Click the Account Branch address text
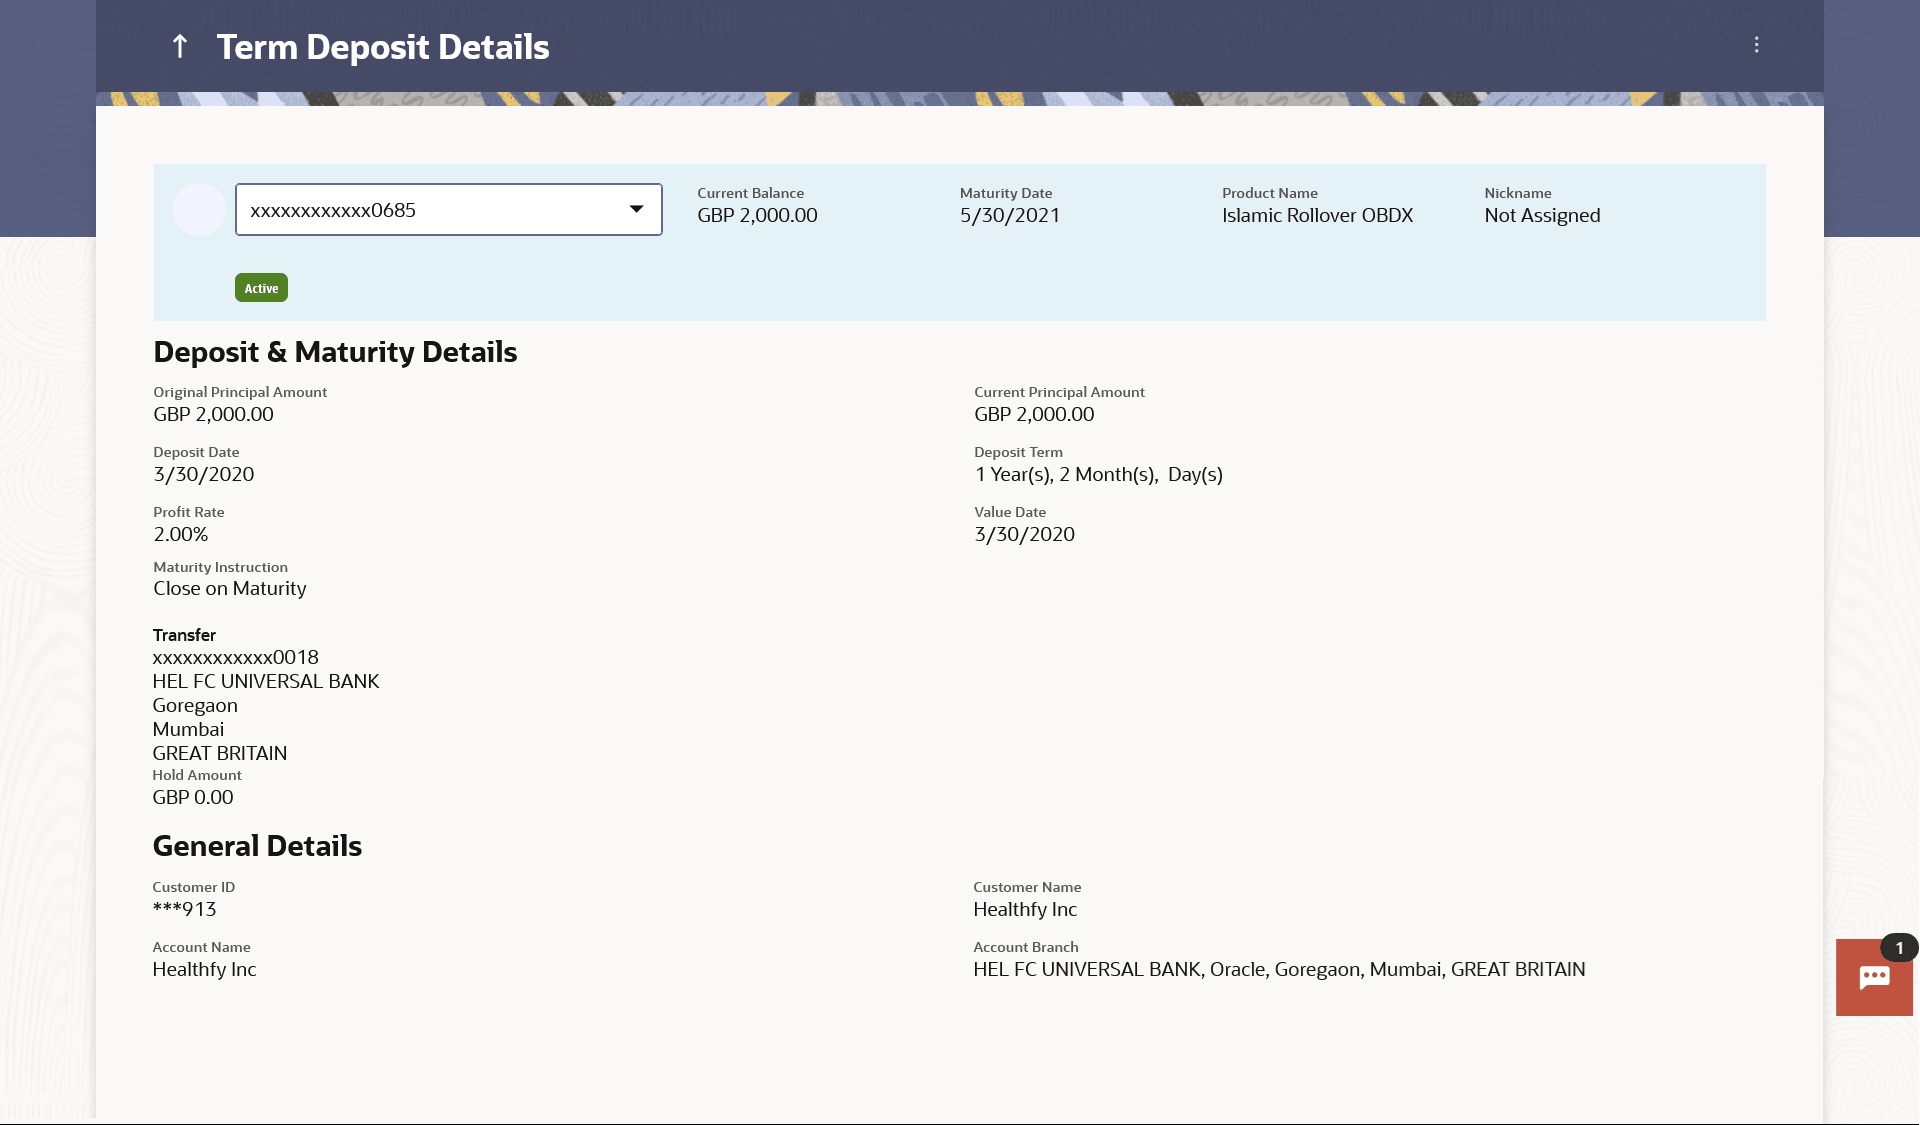Image resolution: width=1920 pixels, height=1125 pixels. [x=1279, y=969]
